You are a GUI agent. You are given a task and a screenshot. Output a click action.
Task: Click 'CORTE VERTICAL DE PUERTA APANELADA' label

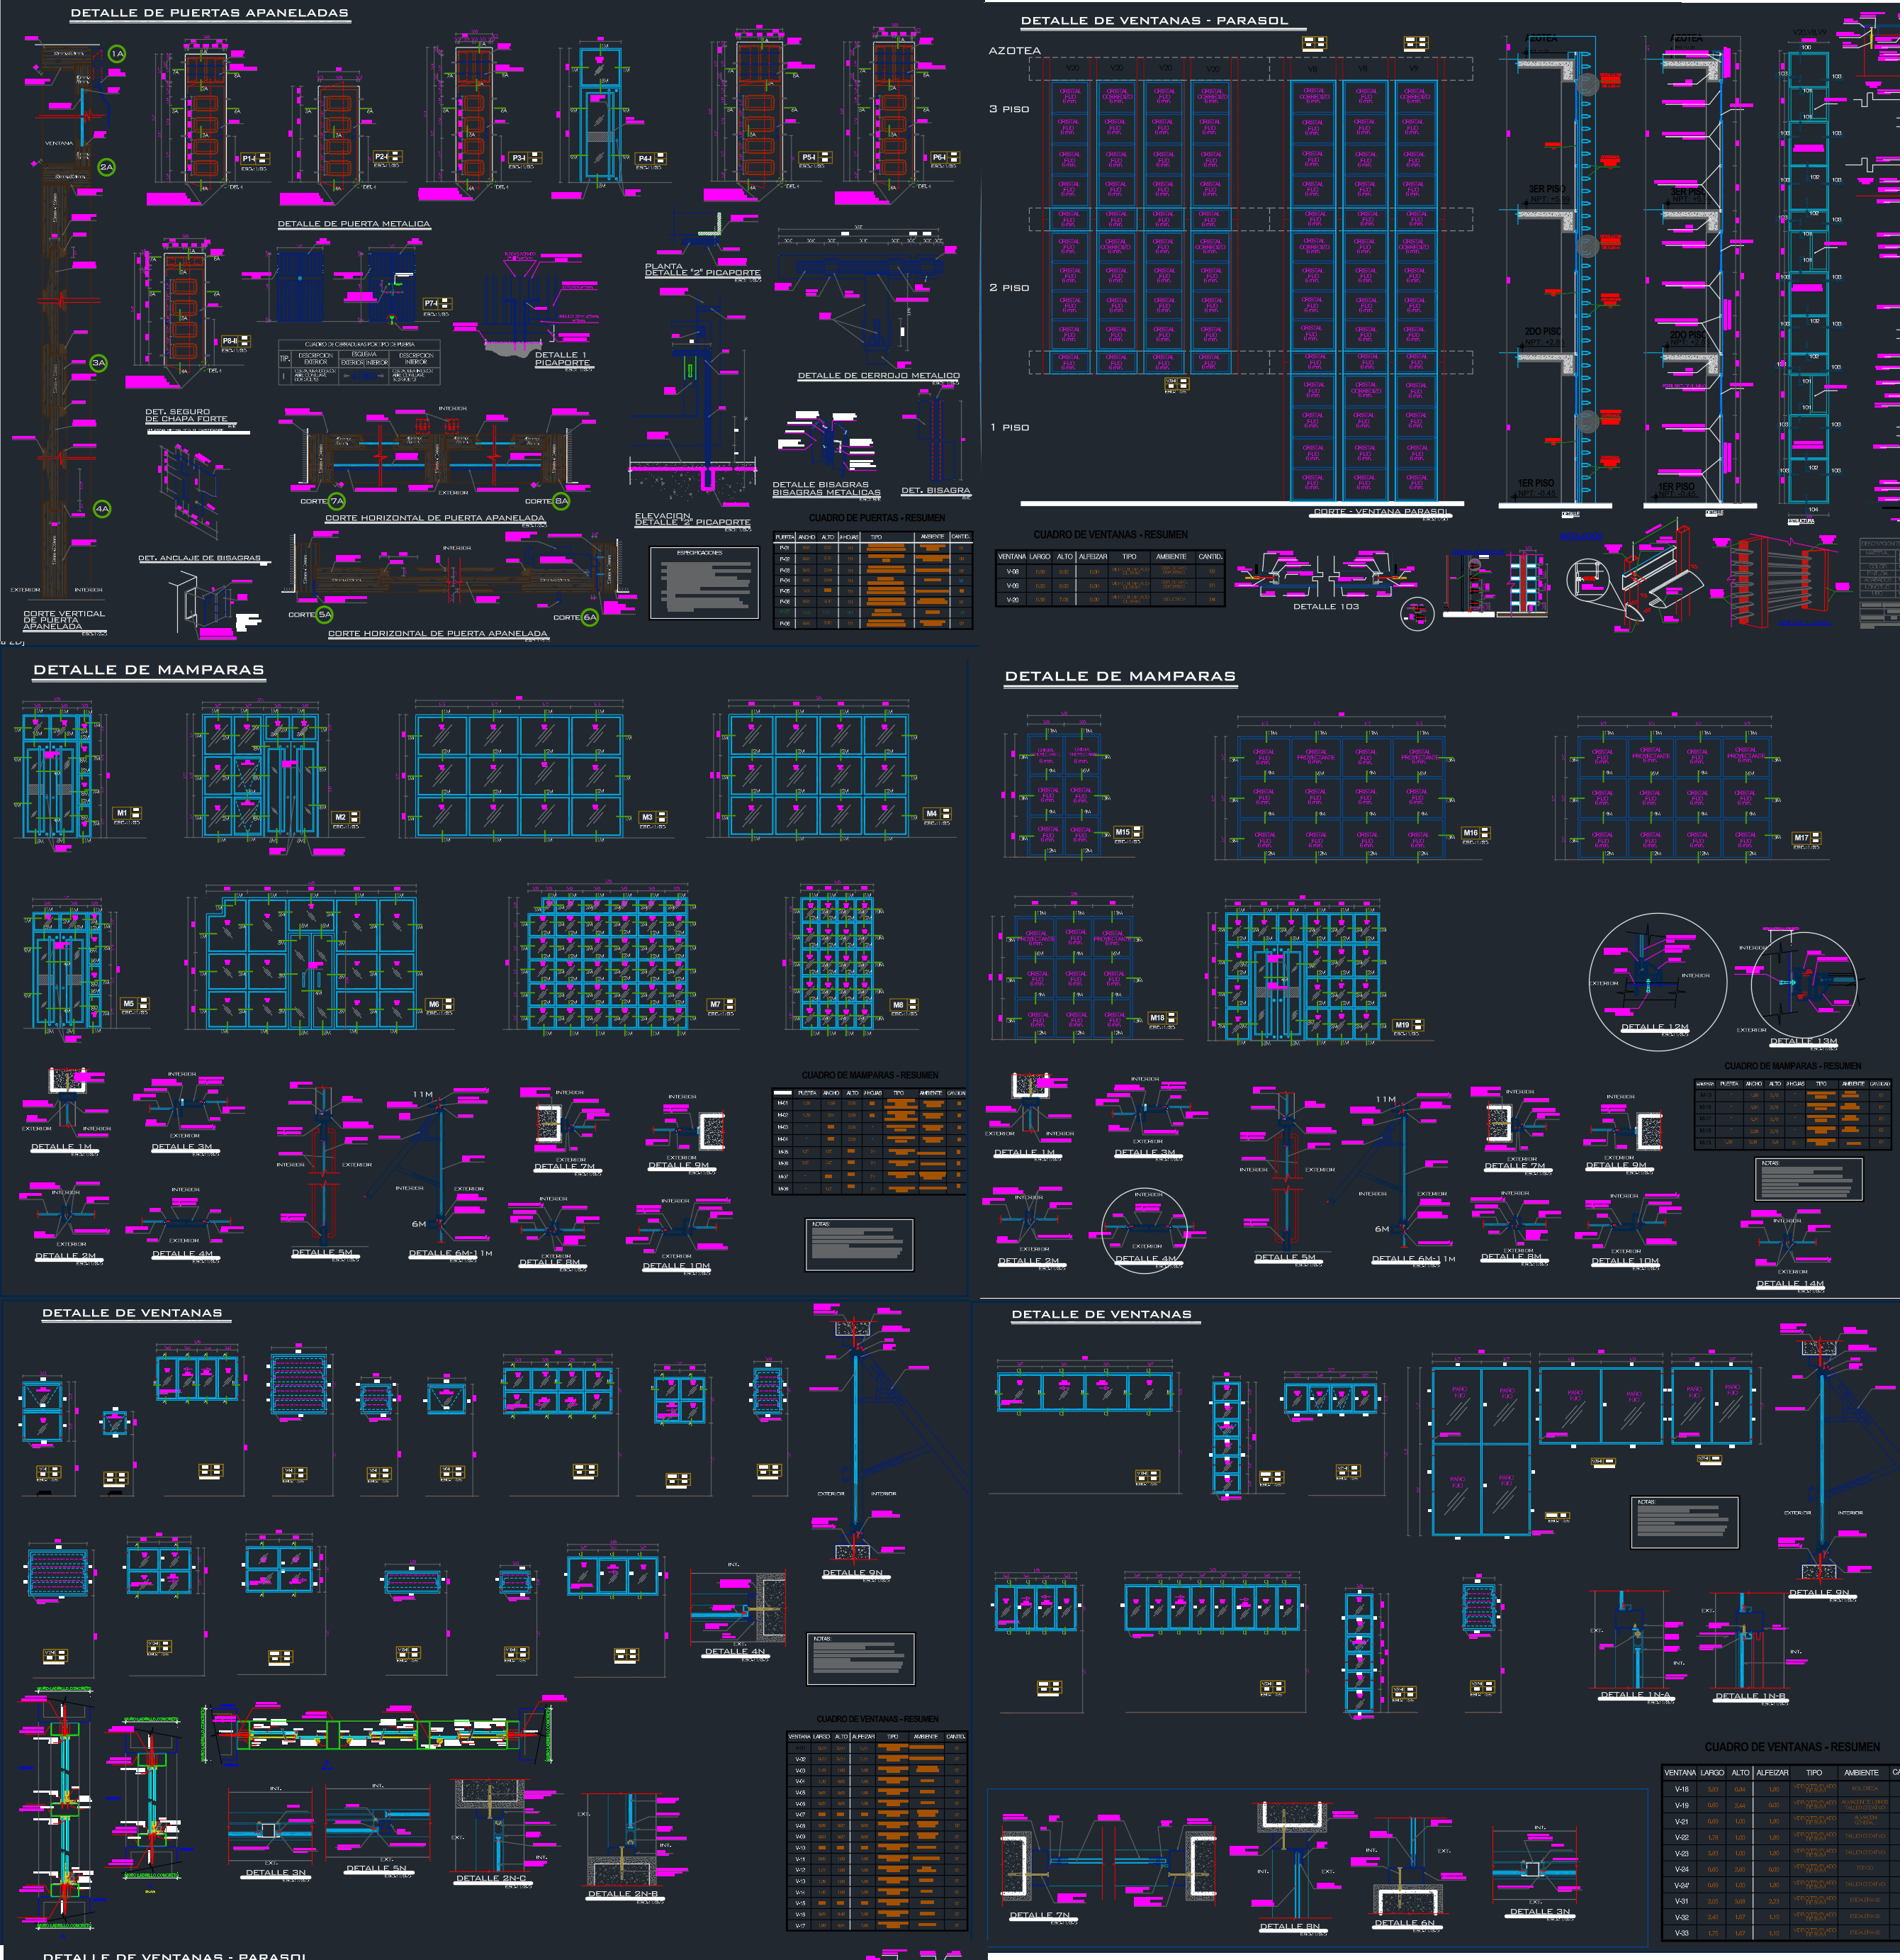(x=64, y=620)
